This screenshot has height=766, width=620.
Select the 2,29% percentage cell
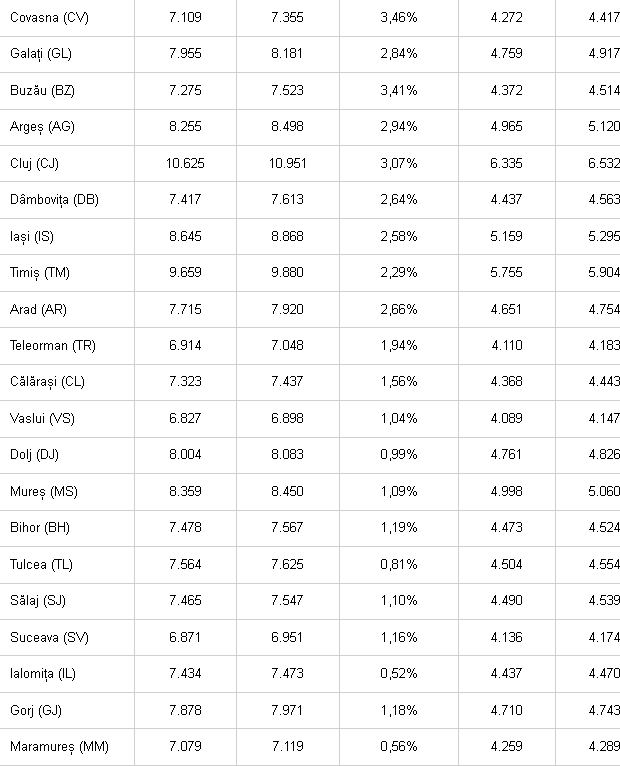point(398,272)
